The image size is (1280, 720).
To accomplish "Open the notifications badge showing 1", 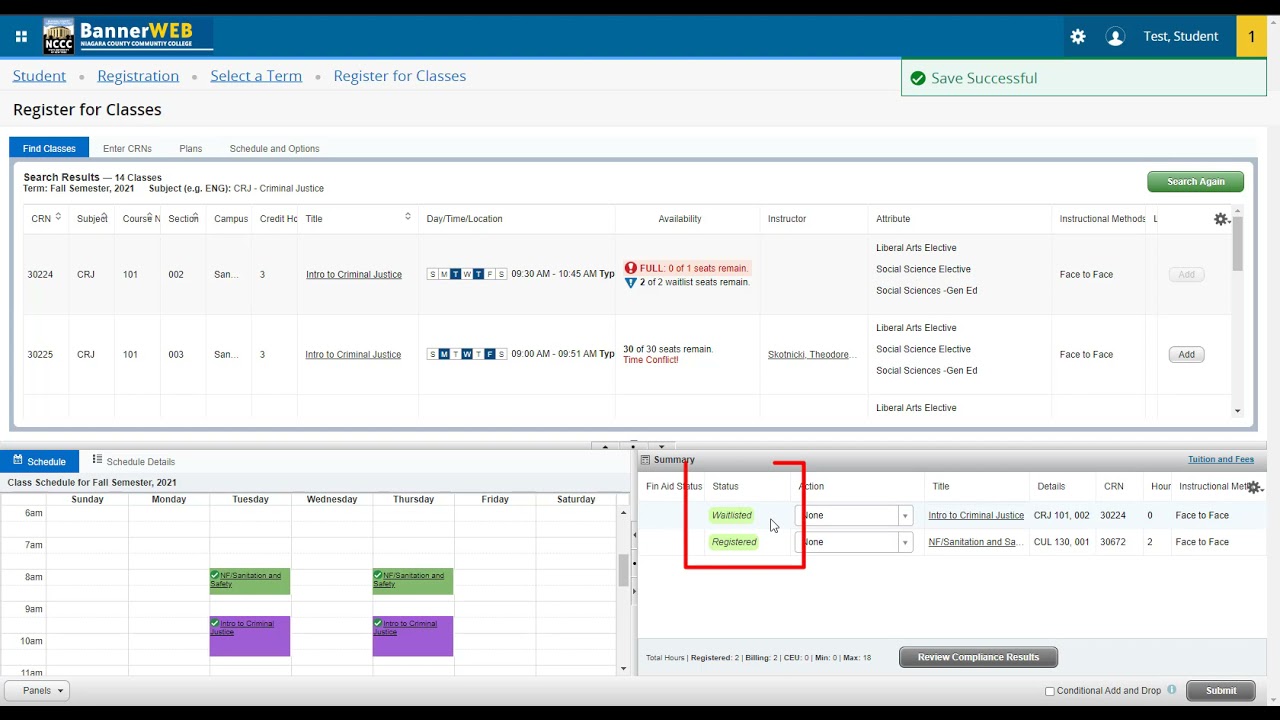I will click(1251, 37).
